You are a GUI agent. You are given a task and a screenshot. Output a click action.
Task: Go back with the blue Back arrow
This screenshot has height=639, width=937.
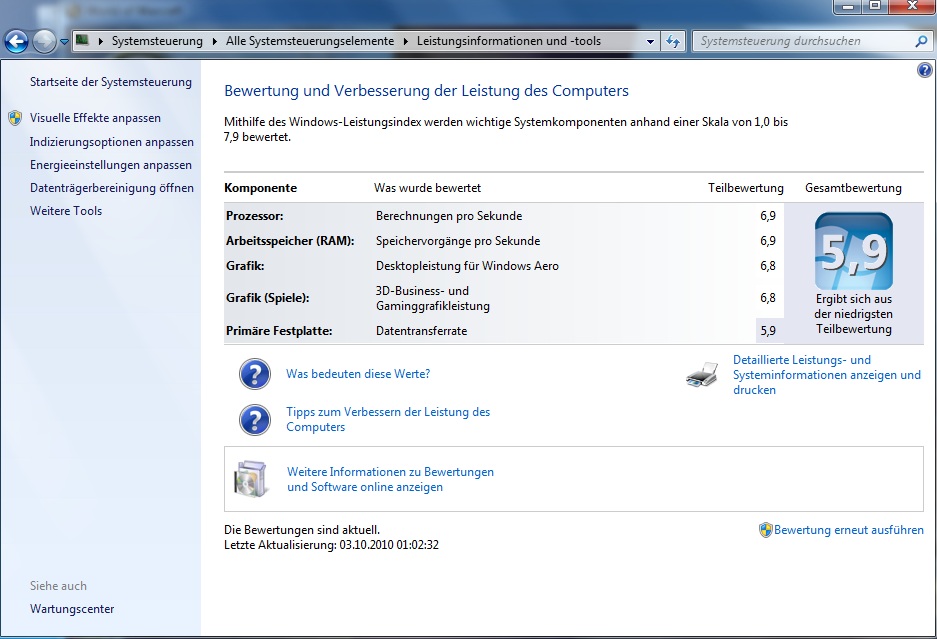coord(16,41)
